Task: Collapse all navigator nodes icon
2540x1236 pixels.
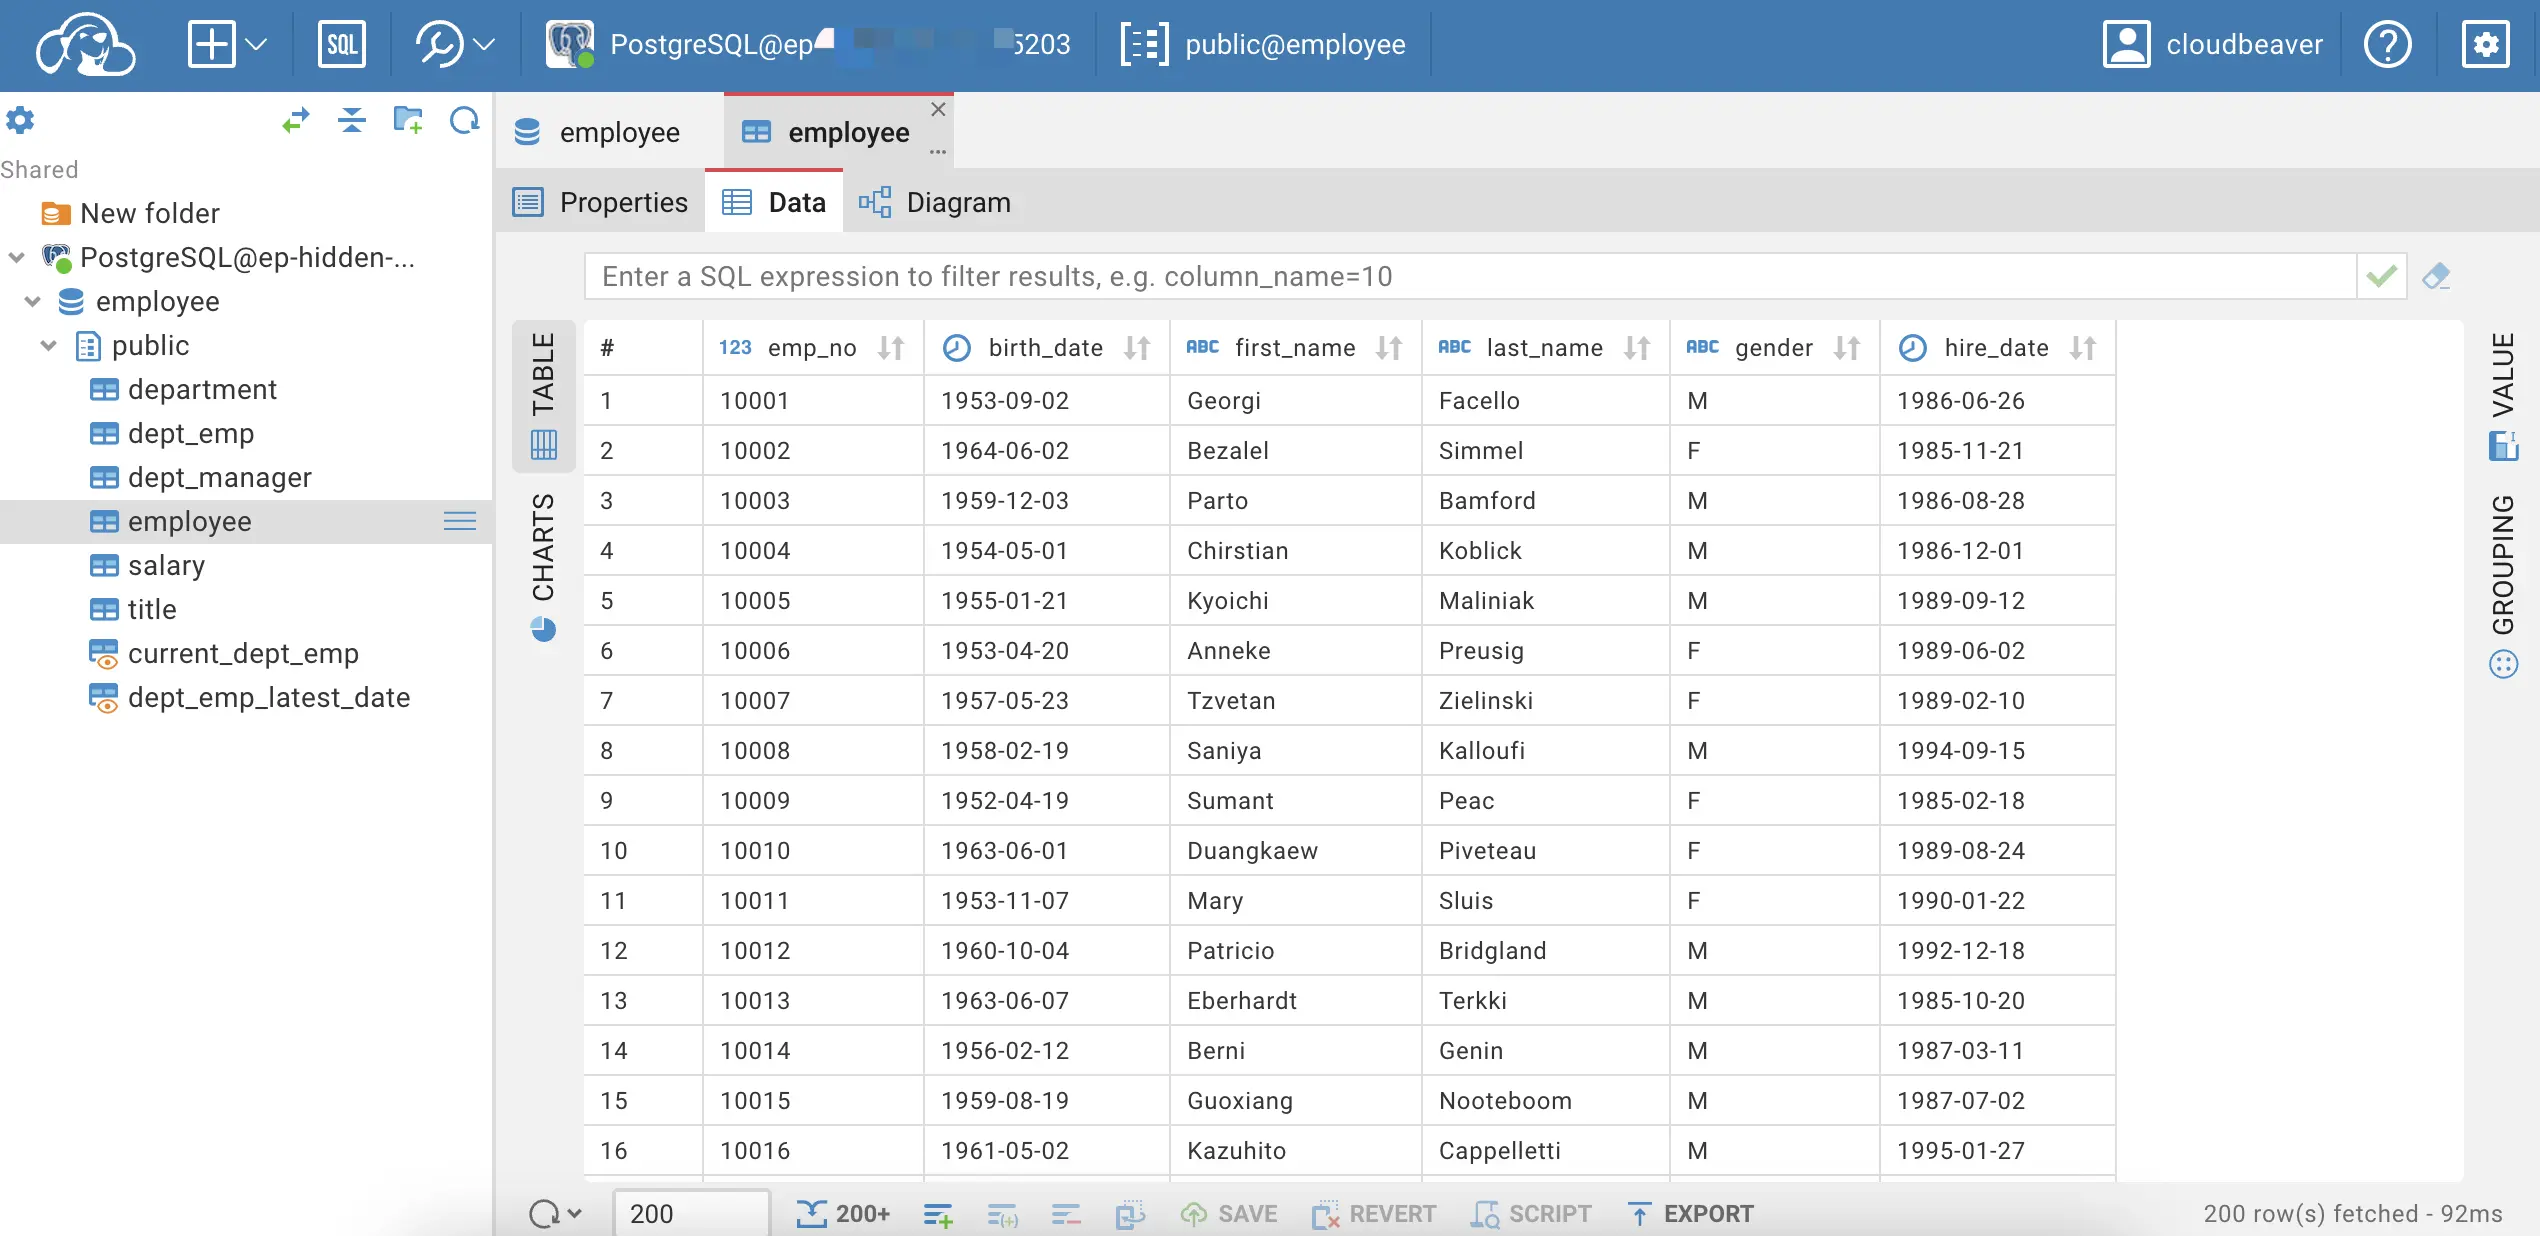Action: point(351,121)
